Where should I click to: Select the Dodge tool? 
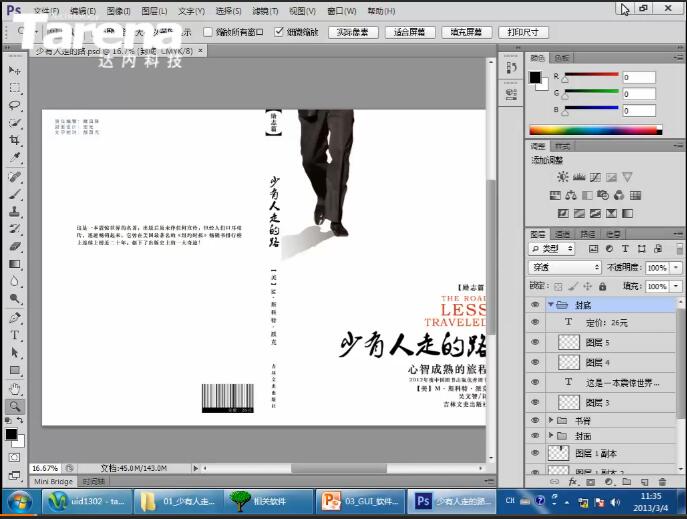[x=14, y=299]
